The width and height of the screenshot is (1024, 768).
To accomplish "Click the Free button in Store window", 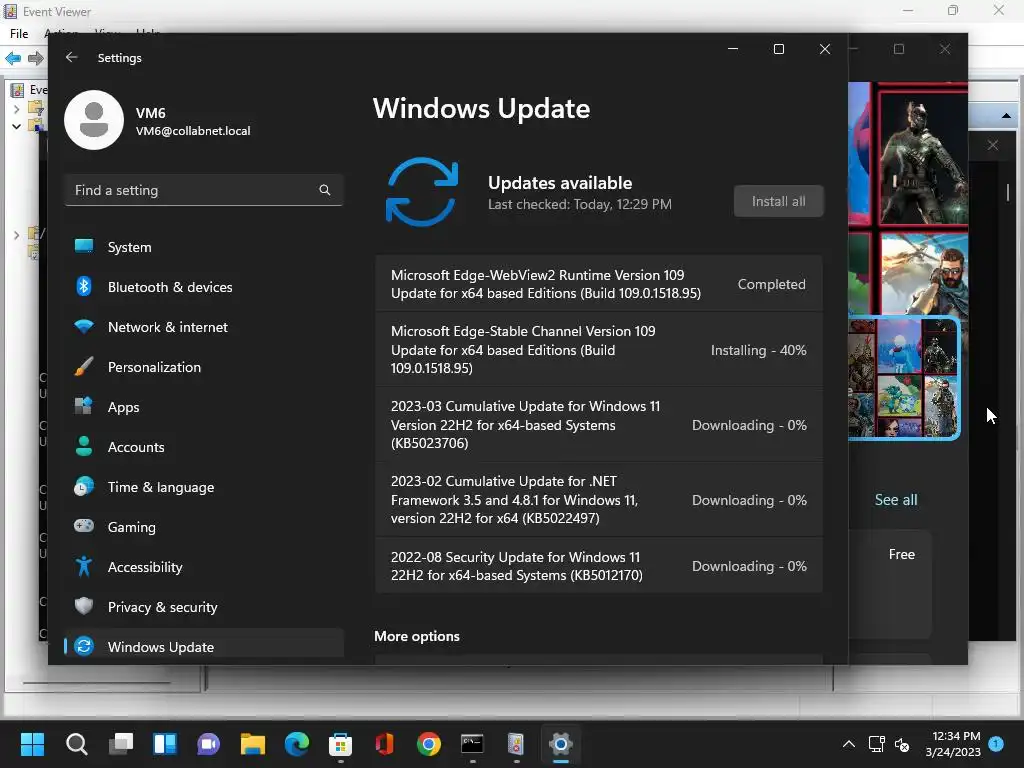I will (901, 554).
